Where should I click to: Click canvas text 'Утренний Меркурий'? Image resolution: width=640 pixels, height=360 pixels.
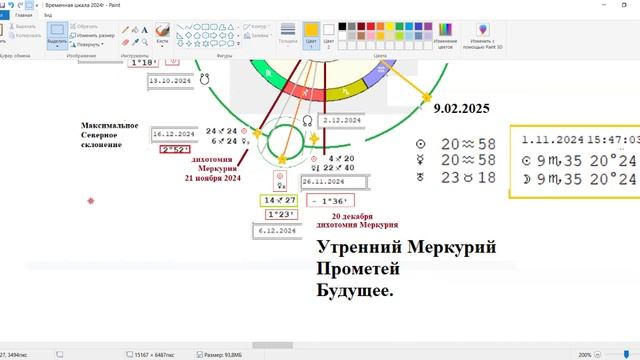407,247
